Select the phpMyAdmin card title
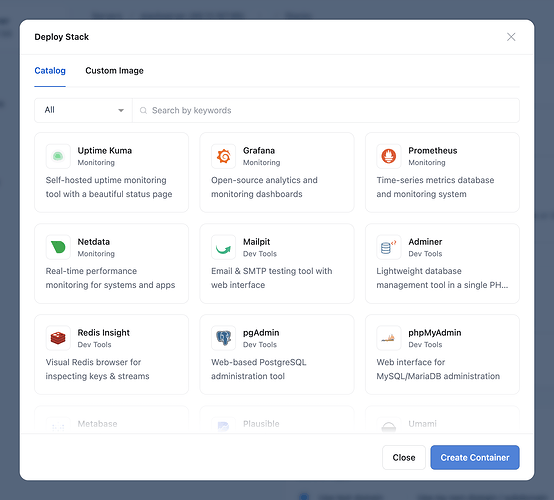This screenshot has width=554, height=500. click(x=435, y=333)
